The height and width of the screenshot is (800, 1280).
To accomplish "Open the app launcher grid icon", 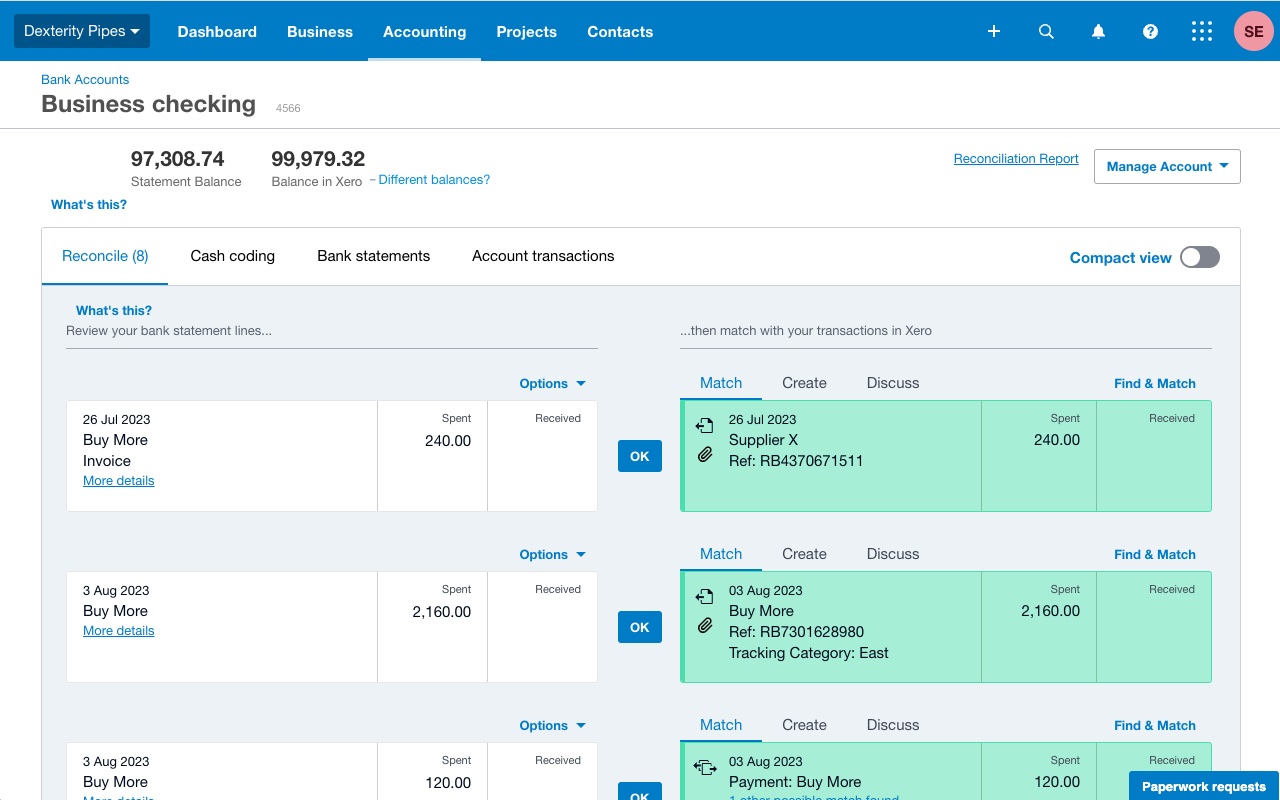I will click(1202, 31).
